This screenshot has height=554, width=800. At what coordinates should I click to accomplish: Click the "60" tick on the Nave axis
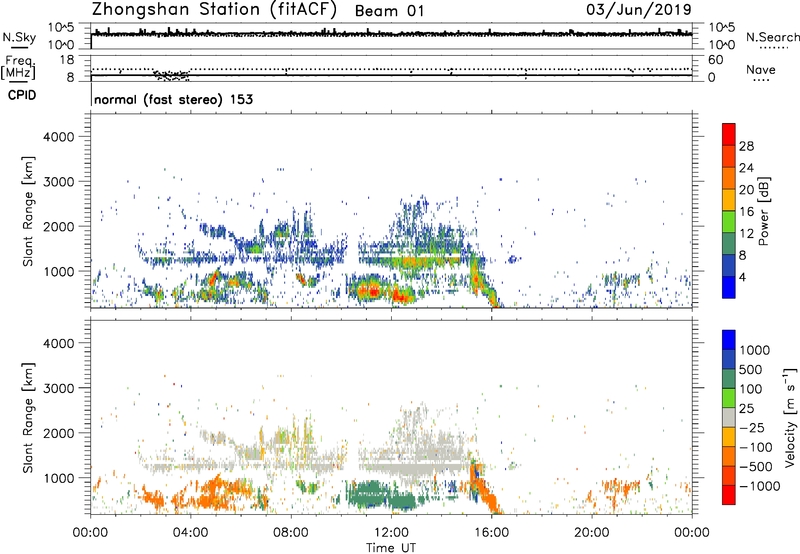point(715,60)
